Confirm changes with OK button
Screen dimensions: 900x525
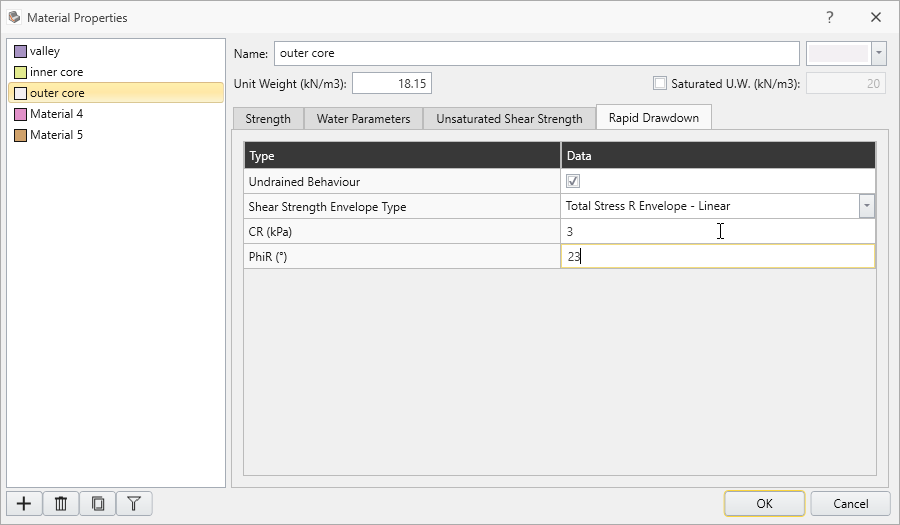[x=765, y=504]
